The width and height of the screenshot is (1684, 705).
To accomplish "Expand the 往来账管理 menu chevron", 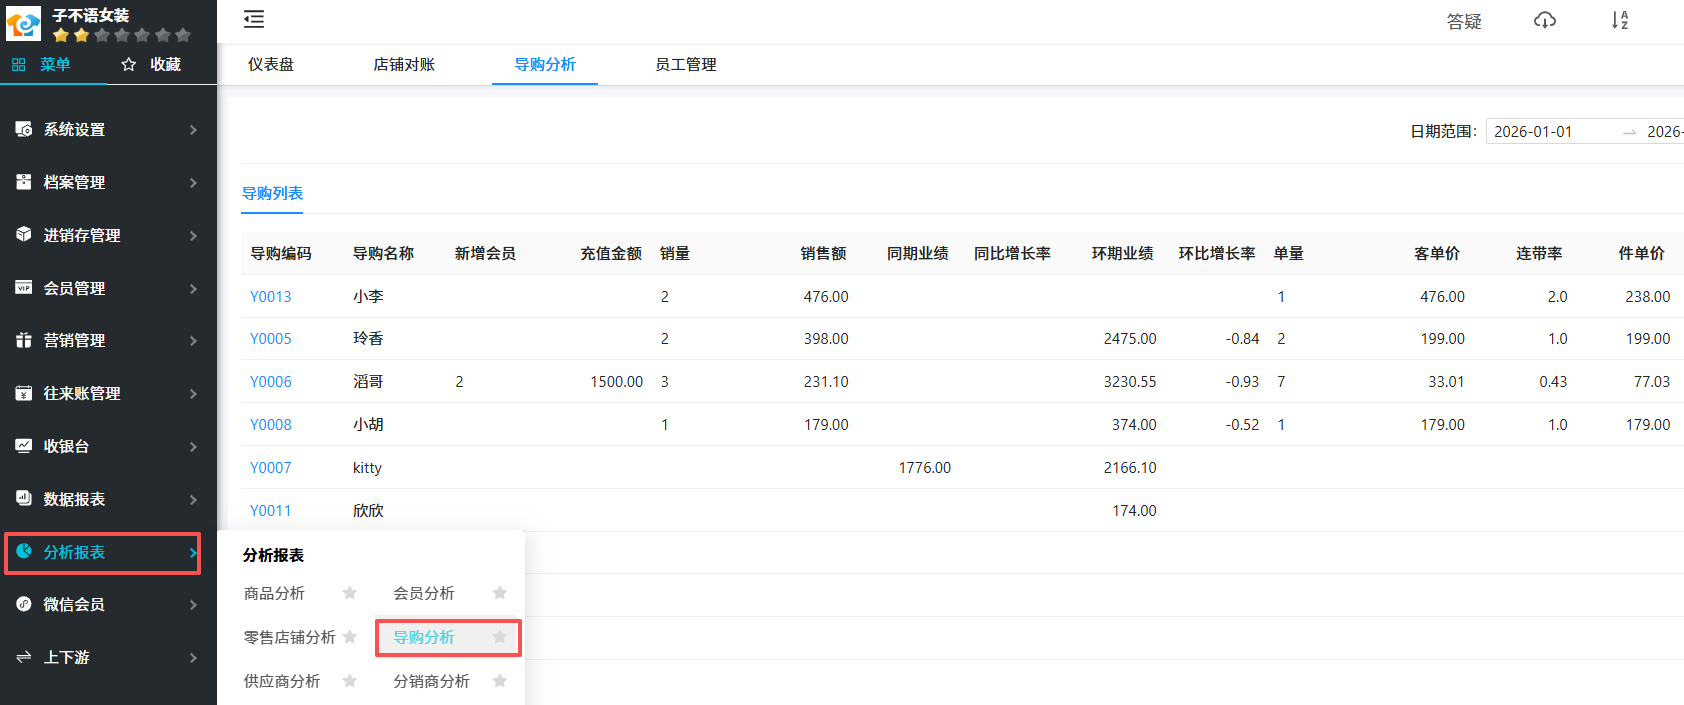I will (x=193, y=394).
